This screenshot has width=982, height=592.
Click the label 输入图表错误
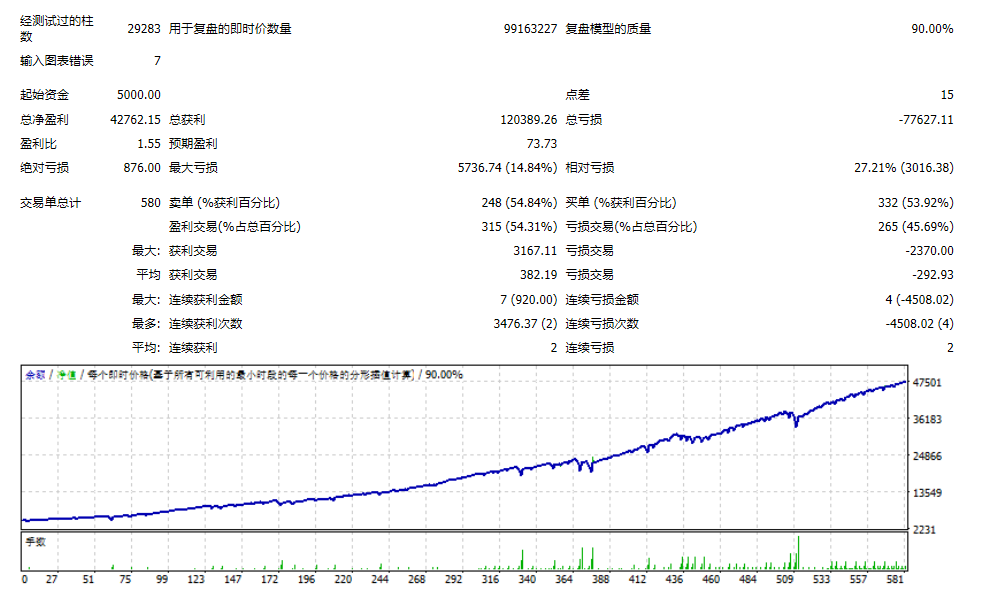[56, 61]
